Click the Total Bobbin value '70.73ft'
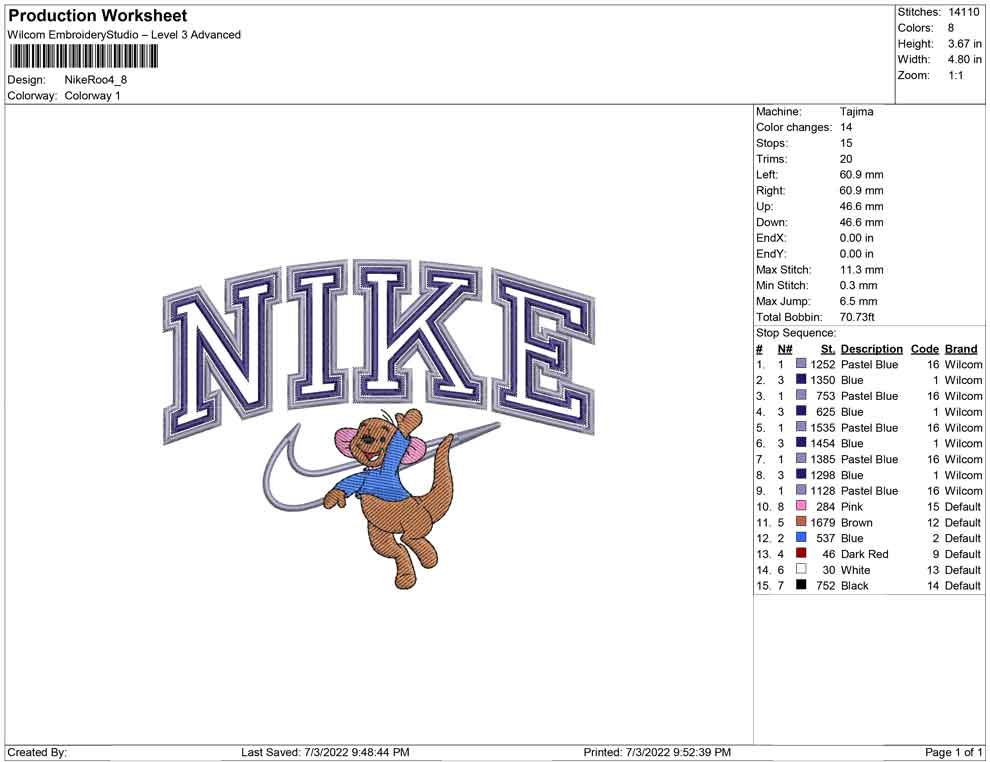Screen dimensions: 990x762 [857, 317]
